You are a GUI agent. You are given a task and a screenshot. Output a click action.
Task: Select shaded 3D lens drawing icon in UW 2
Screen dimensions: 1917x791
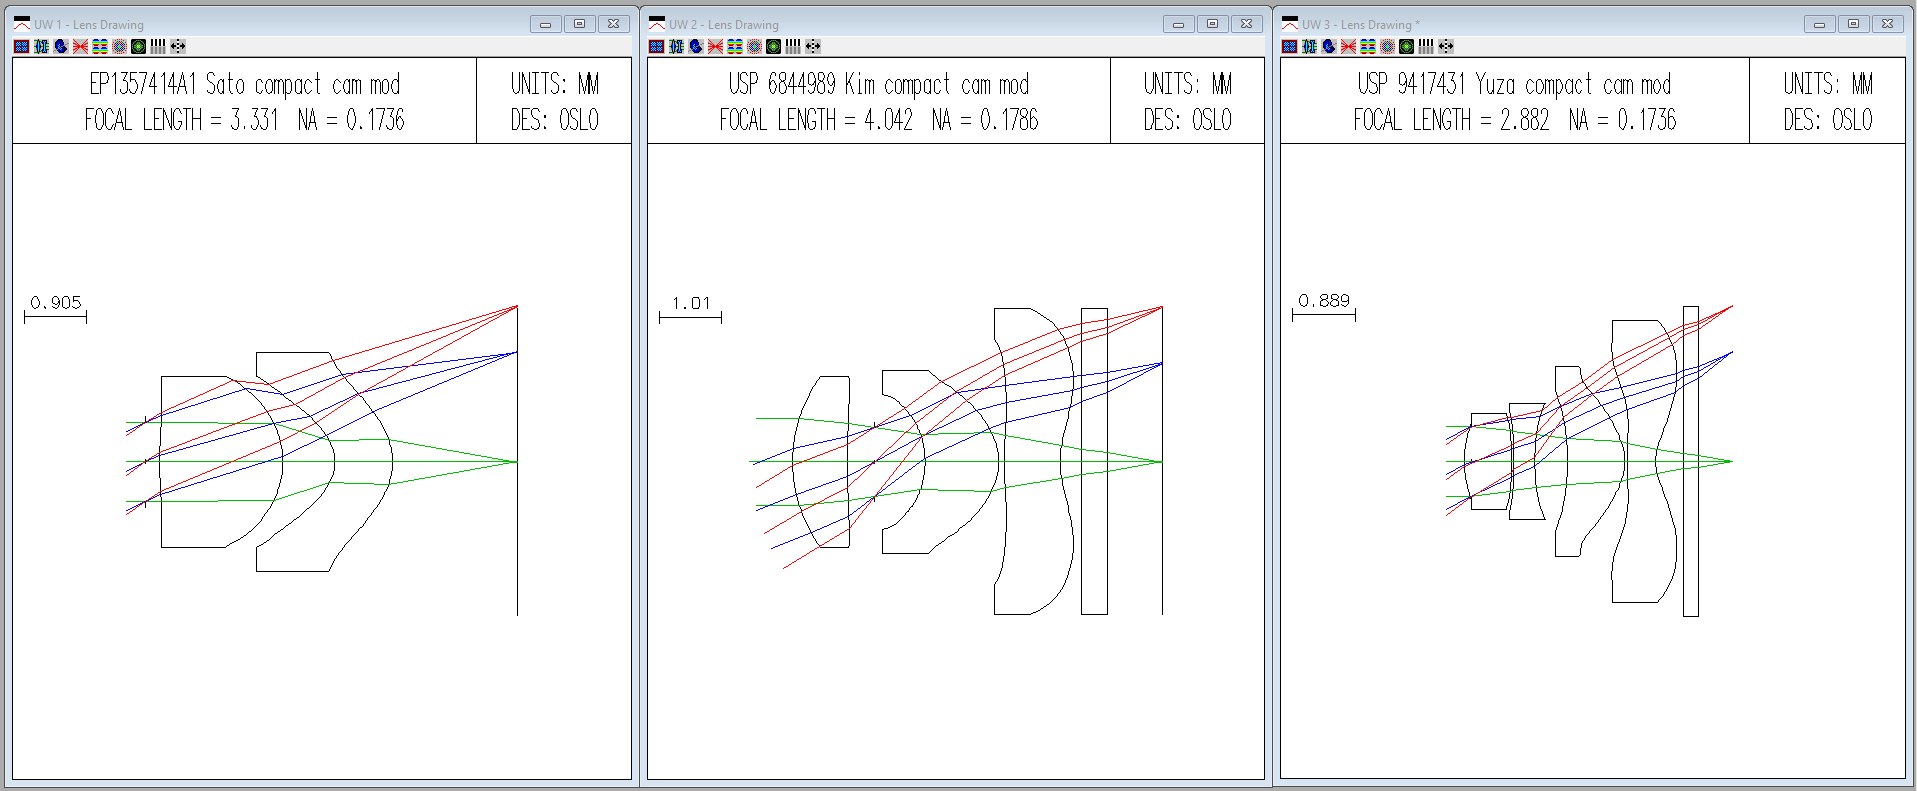click(x=696, y=46)
